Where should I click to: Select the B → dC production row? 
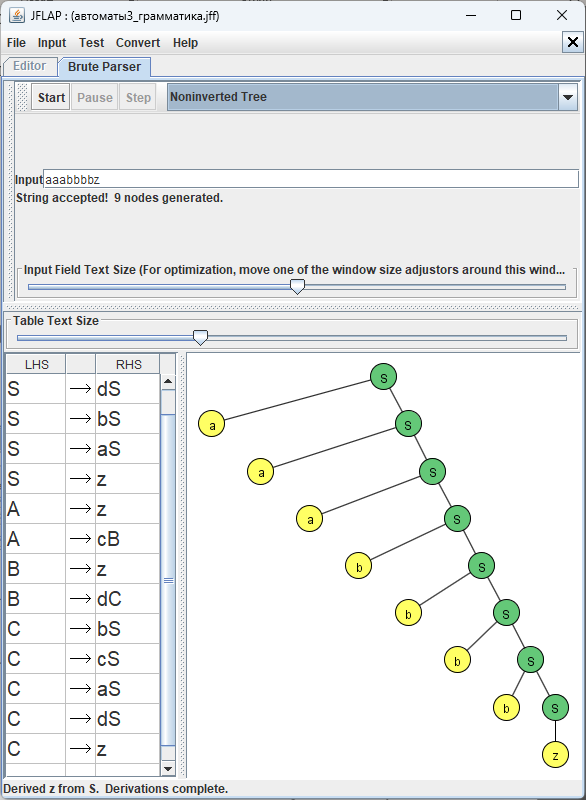(83, 599)
